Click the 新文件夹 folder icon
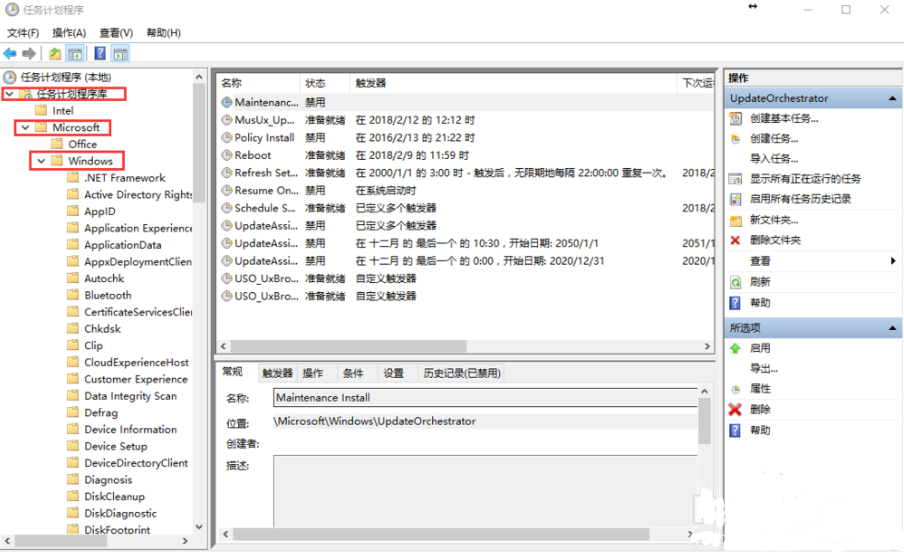The image size is (904, 552). point(736,220)
